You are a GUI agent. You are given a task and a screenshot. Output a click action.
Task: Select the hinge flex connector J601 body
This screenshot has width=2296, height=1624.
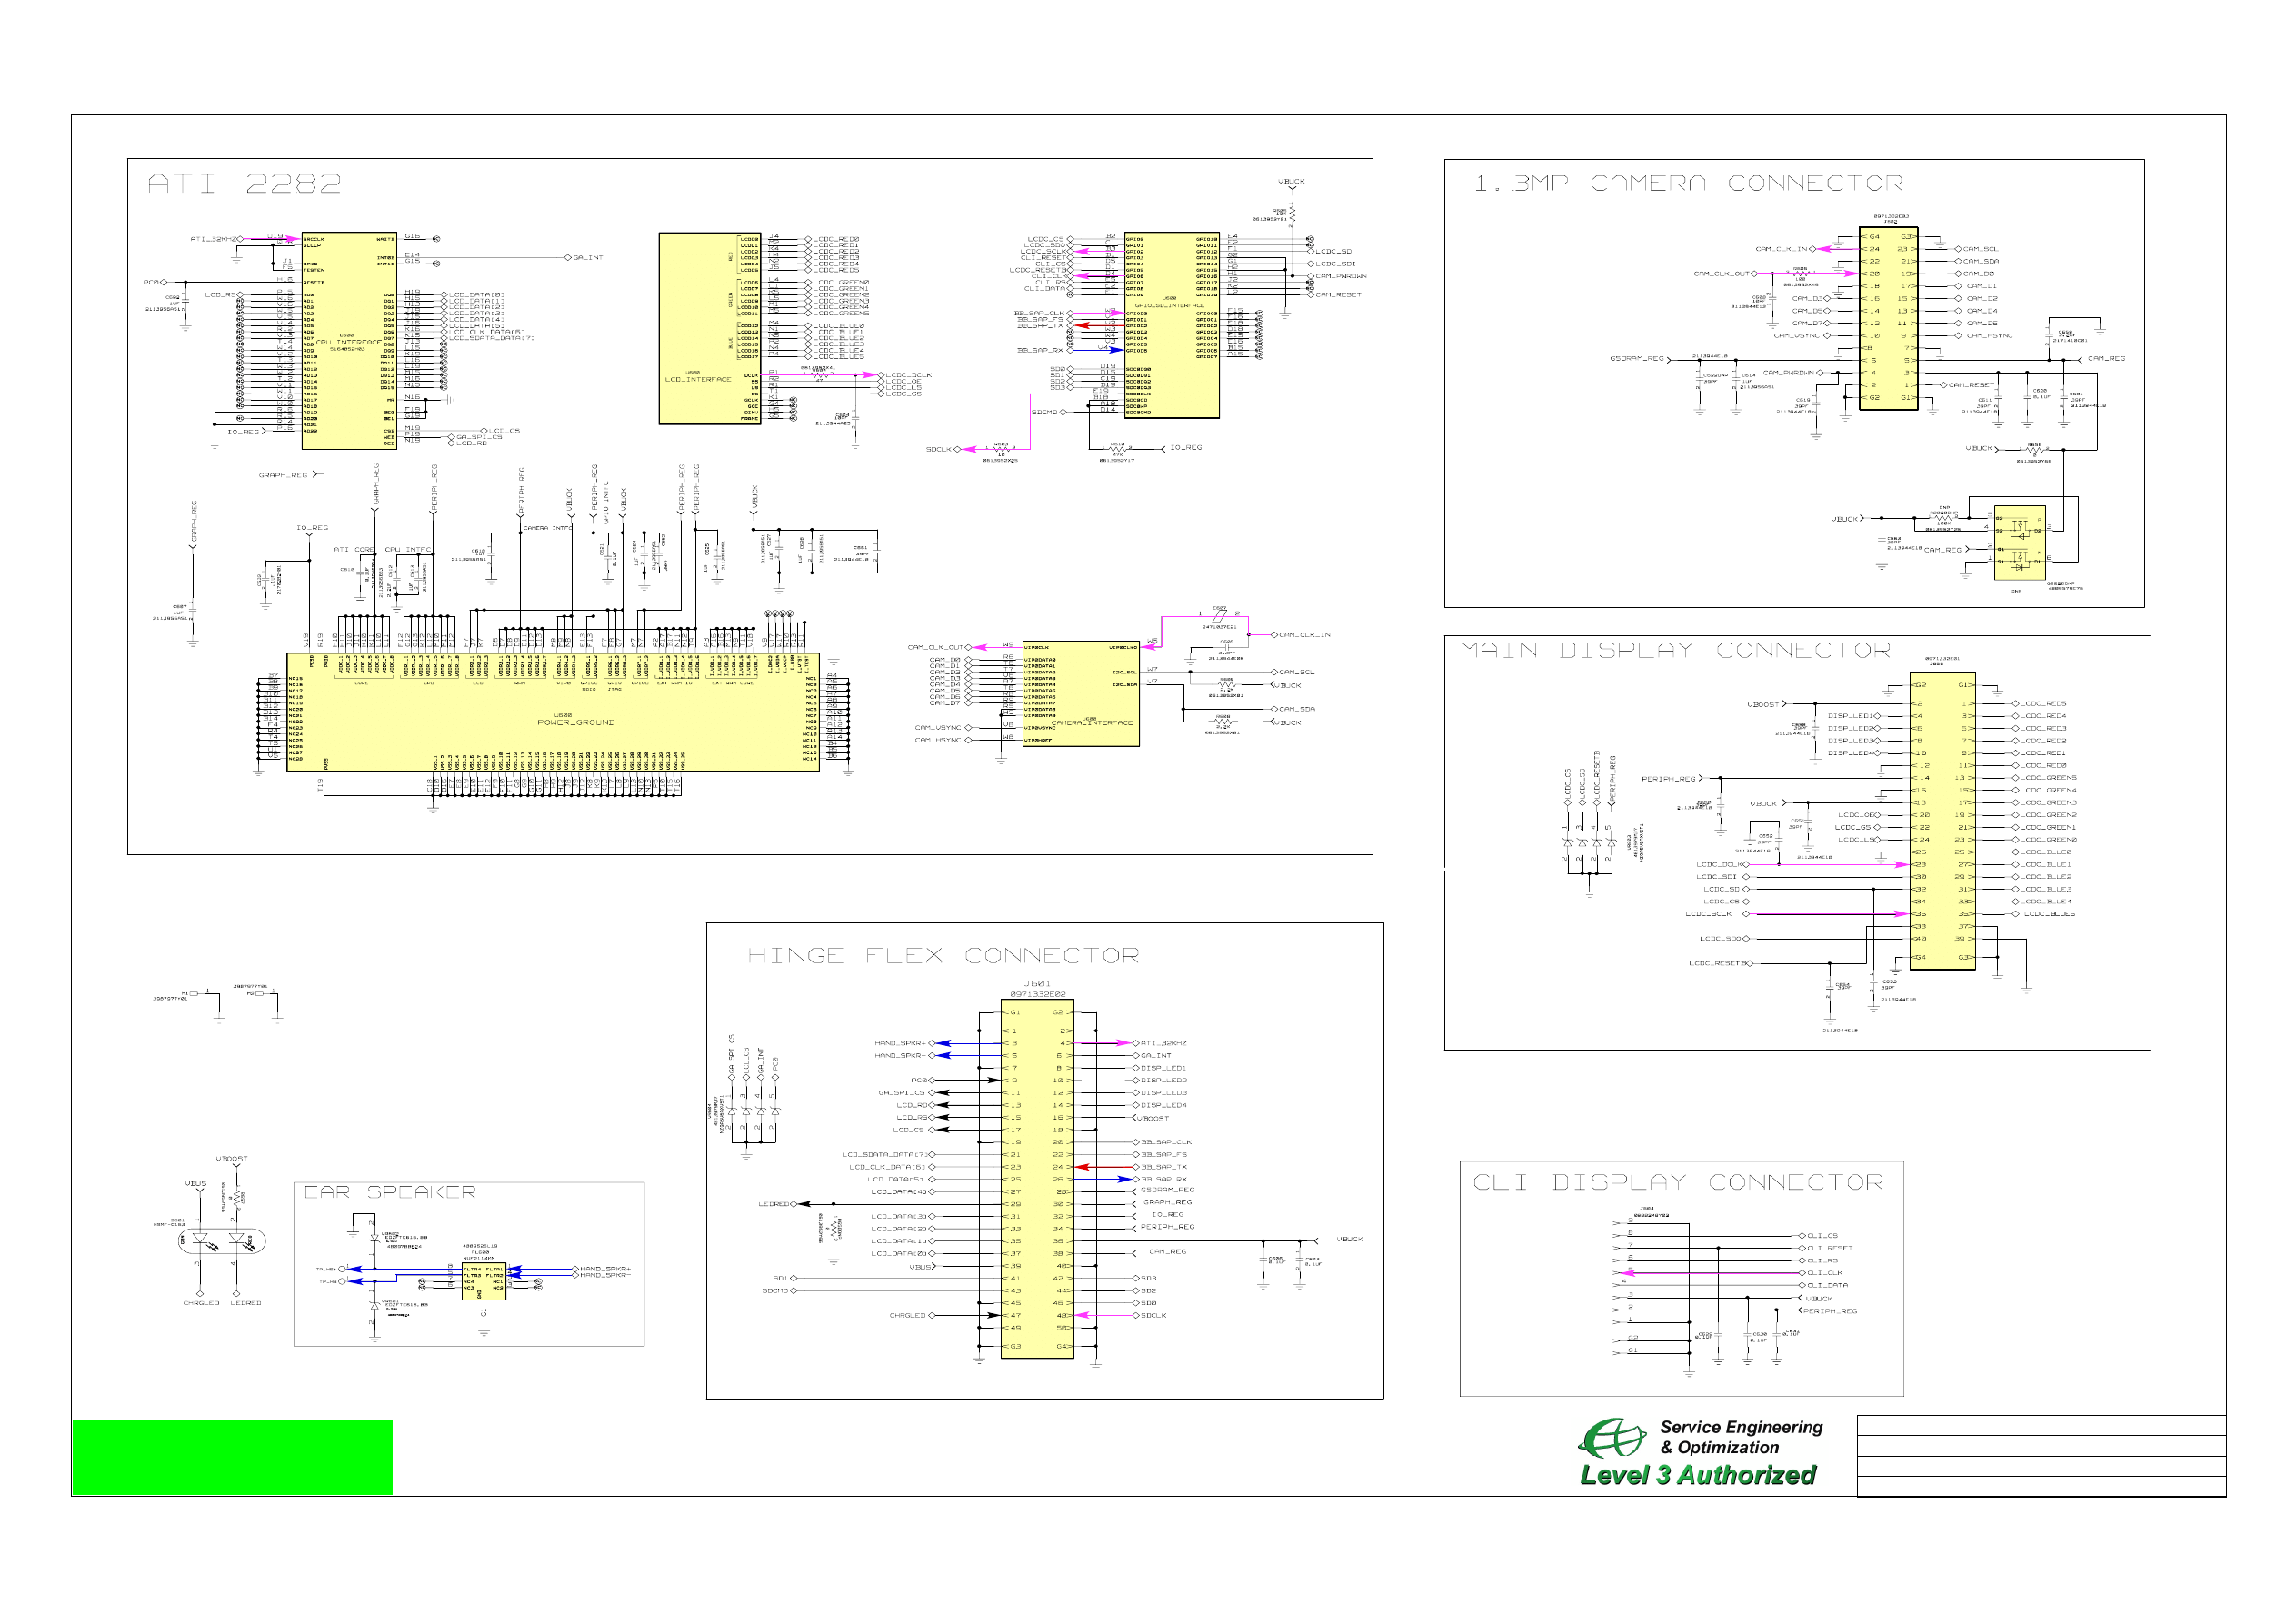[x=1038, y=1178]
